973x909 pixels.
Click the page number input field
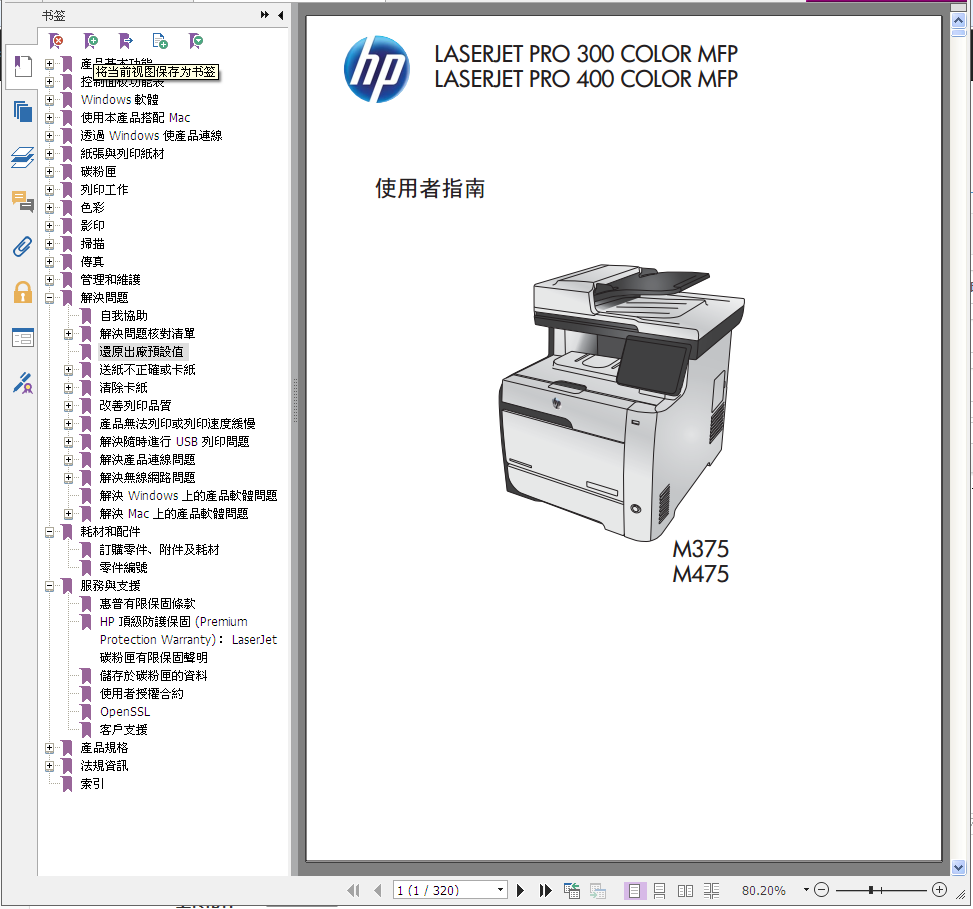(x=445, y=890)
